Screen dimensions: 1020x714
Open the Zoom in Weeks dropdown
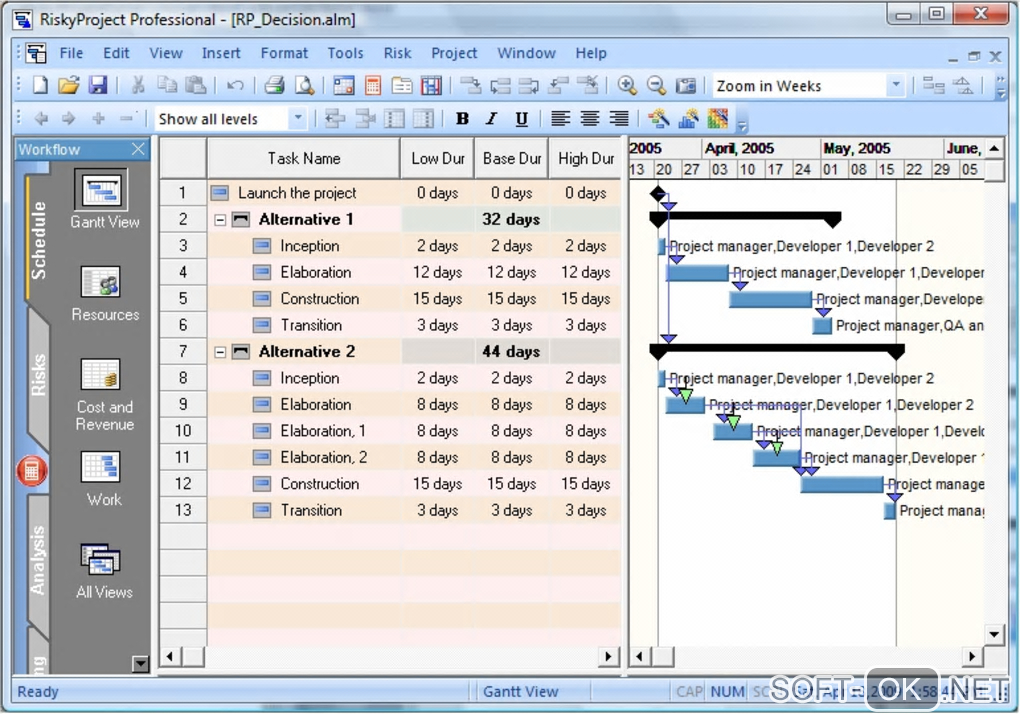point(895,86)
